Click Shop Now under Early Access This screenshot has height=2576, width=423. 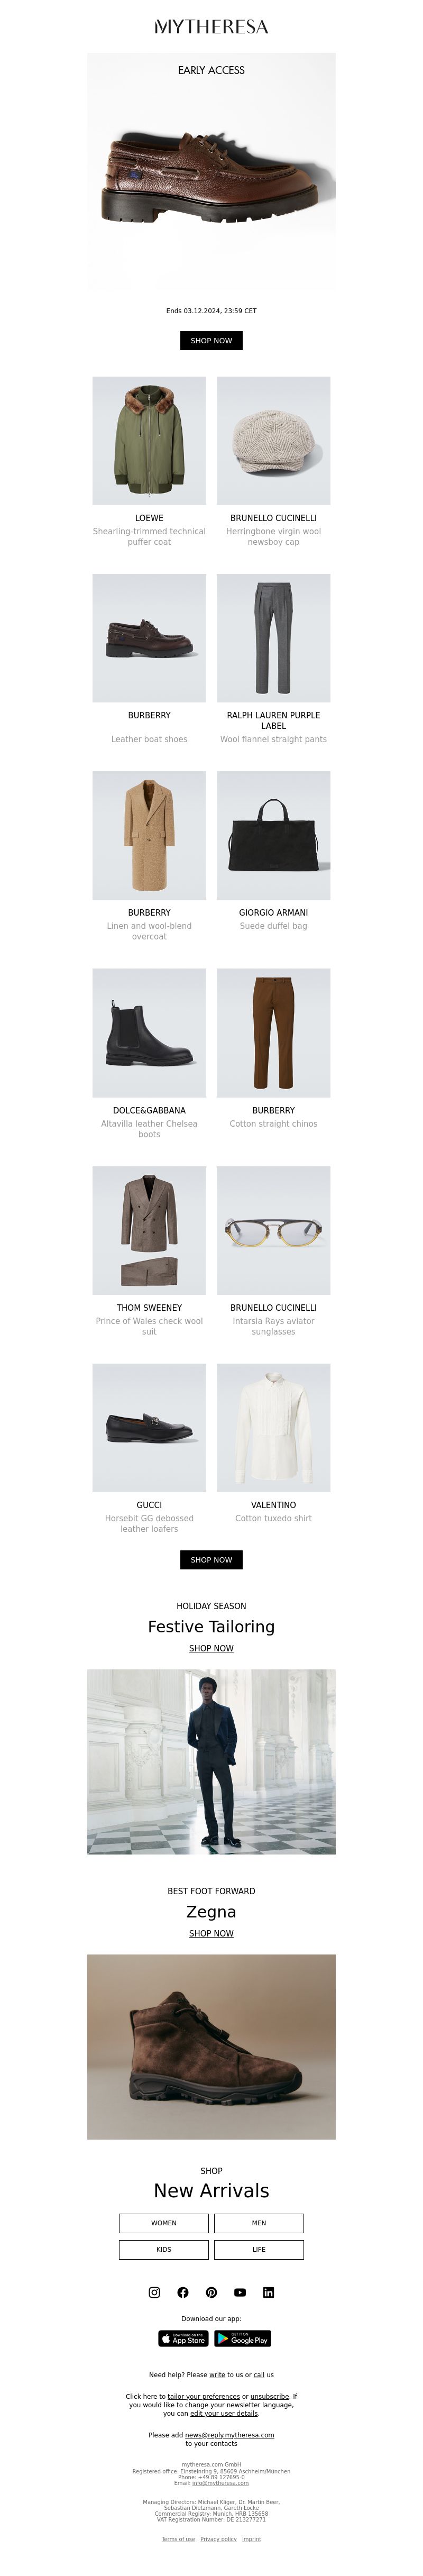pyautogui.click(x=211, y=340)
